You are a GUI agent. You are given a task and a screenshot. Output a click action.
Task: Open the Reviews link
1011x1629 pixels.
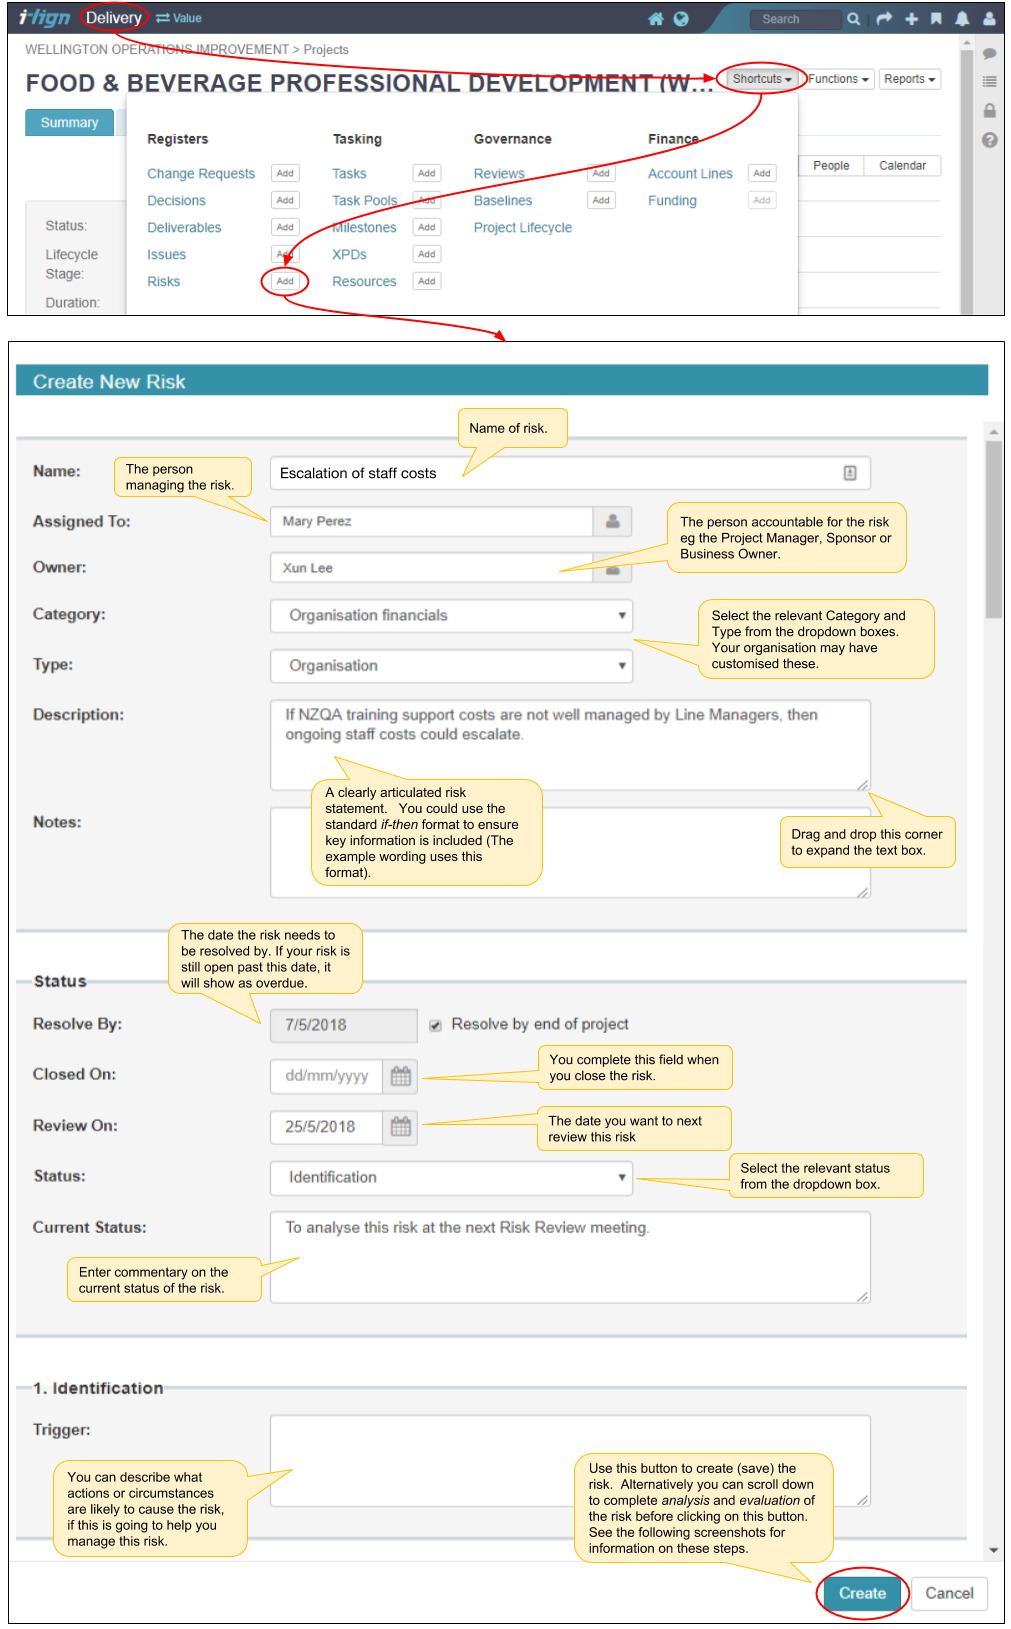(499, 173)
